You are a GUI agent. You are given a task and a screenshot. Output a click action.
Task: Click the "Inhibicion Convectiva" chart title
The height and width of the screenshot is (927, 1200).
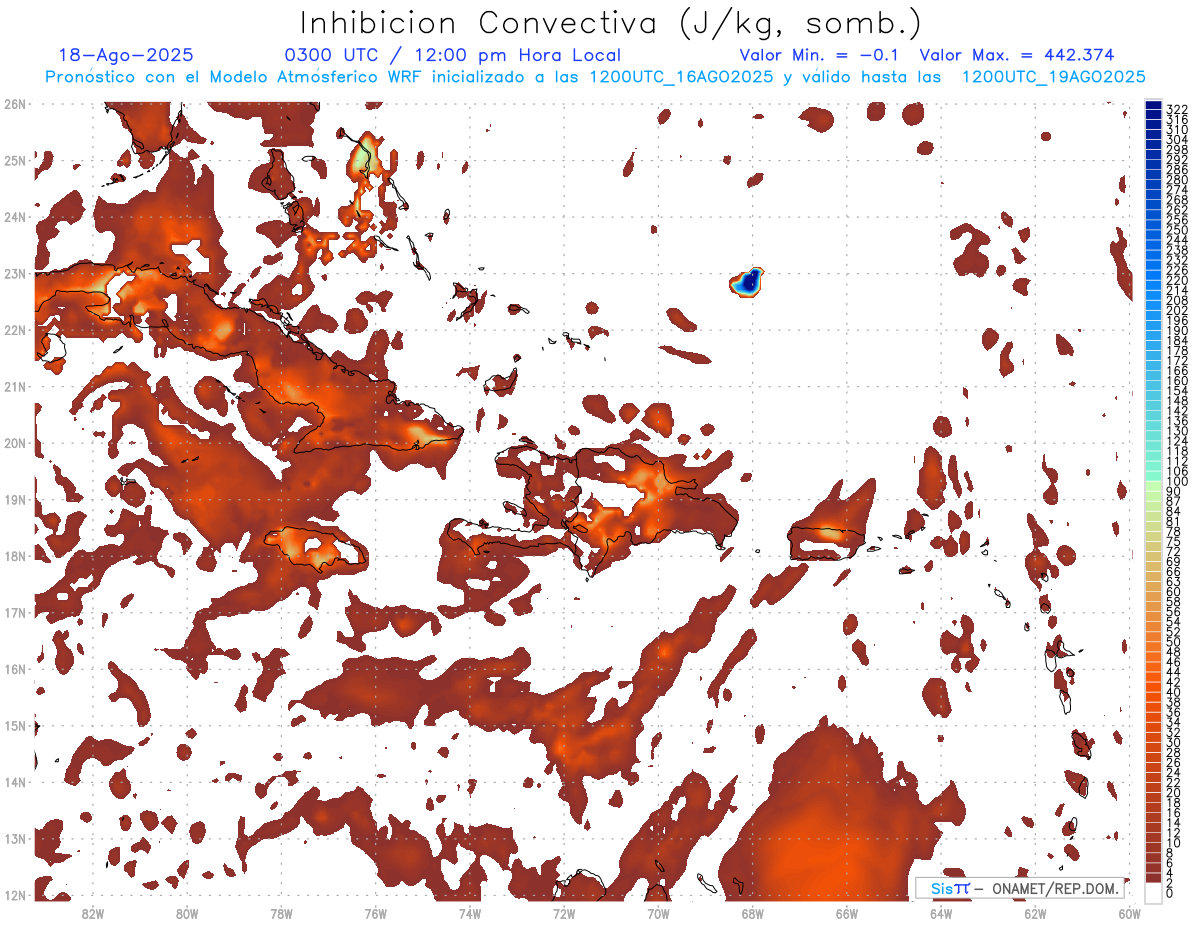(611, 23)
